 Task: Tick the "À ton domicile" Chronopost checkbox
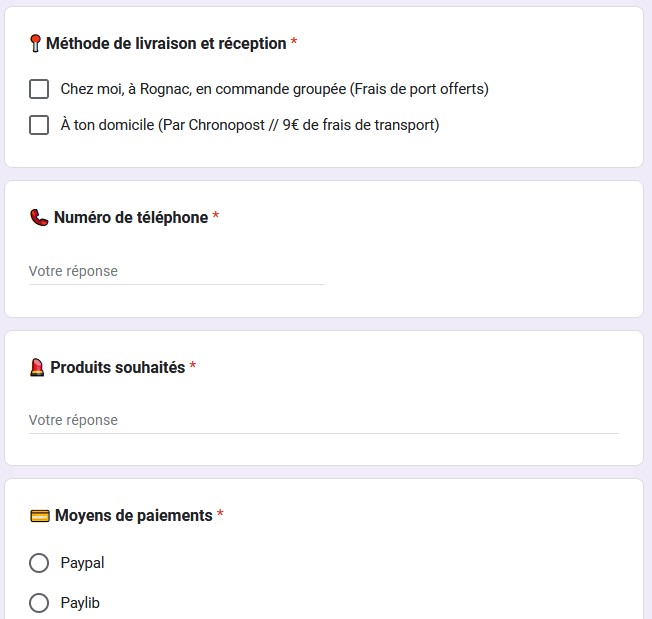[x=39, y=125]
